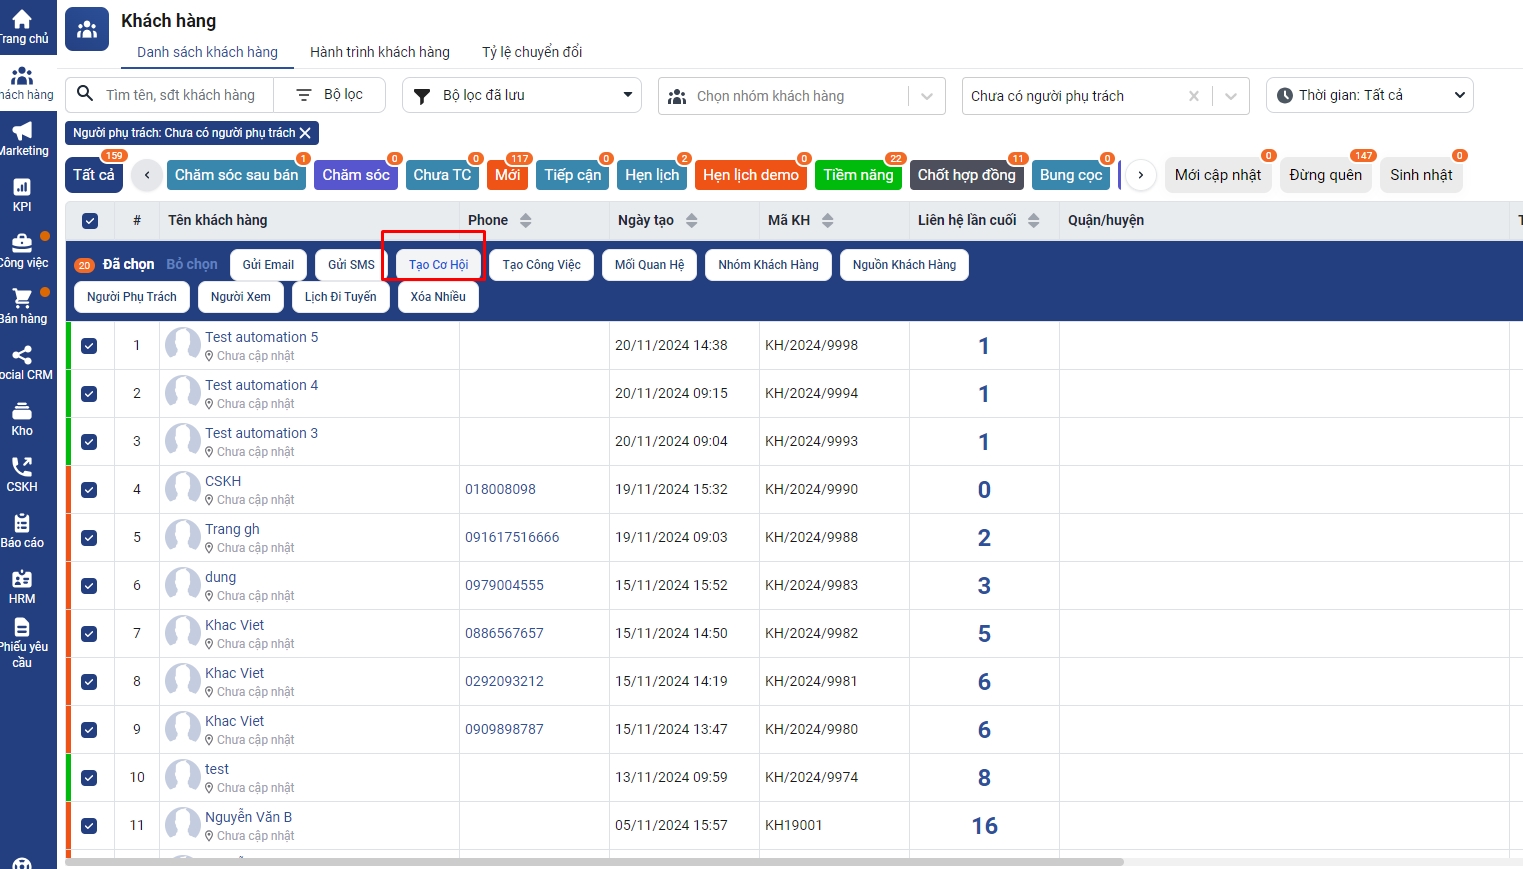Click the customer name search field
1523x869 pixels.
coord(182,95)
